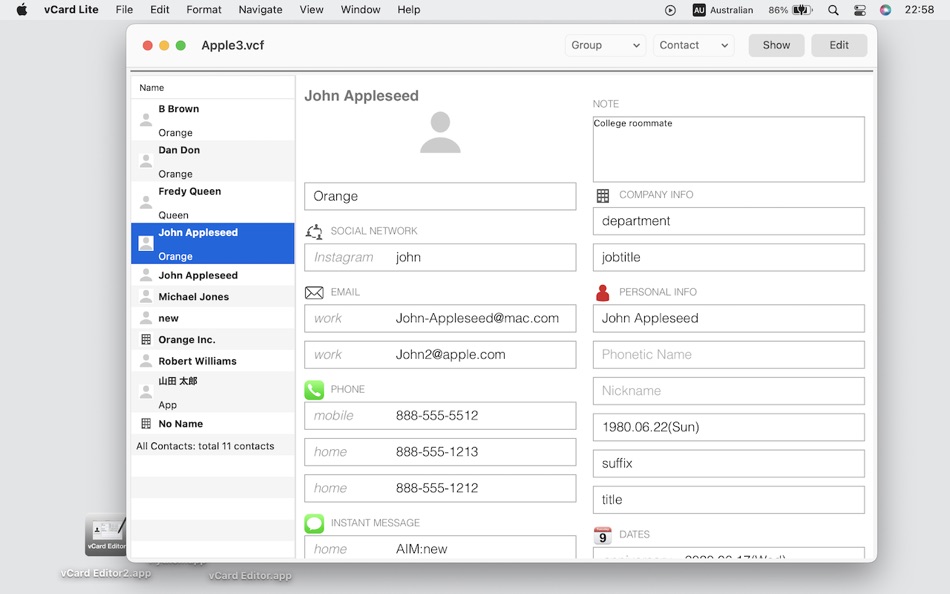Click the Email envelope icon
Viewport: 950px width, 594px height.
coord(314,293)
